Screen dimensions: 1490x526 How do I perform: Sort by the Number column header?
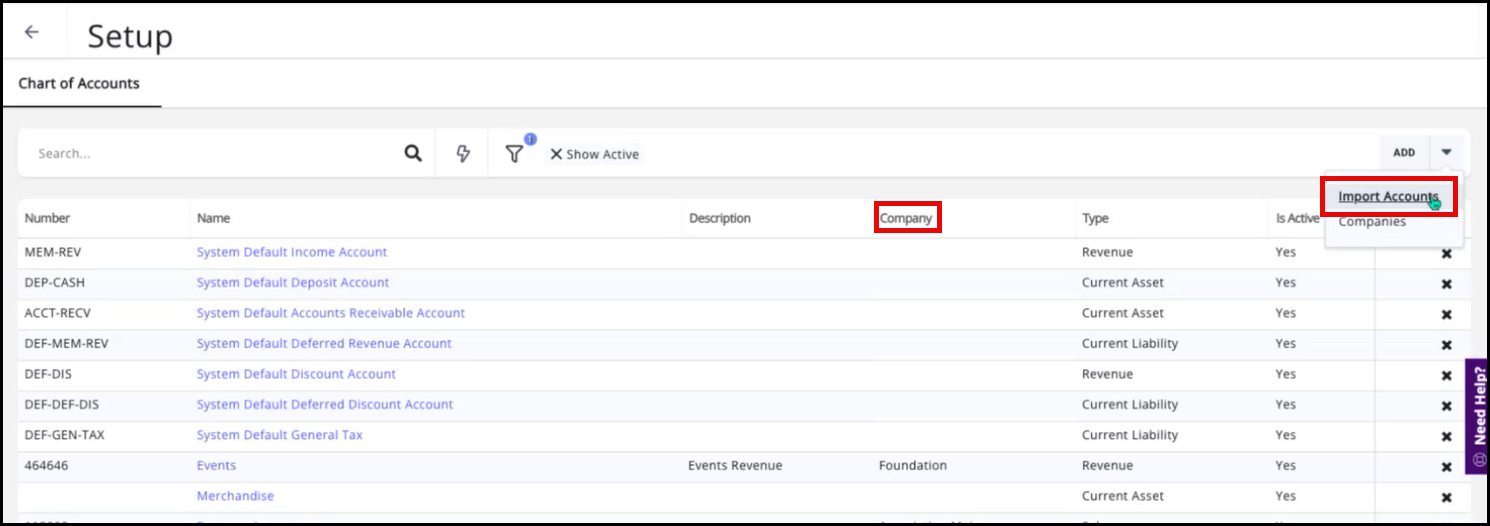click(47, 218)
